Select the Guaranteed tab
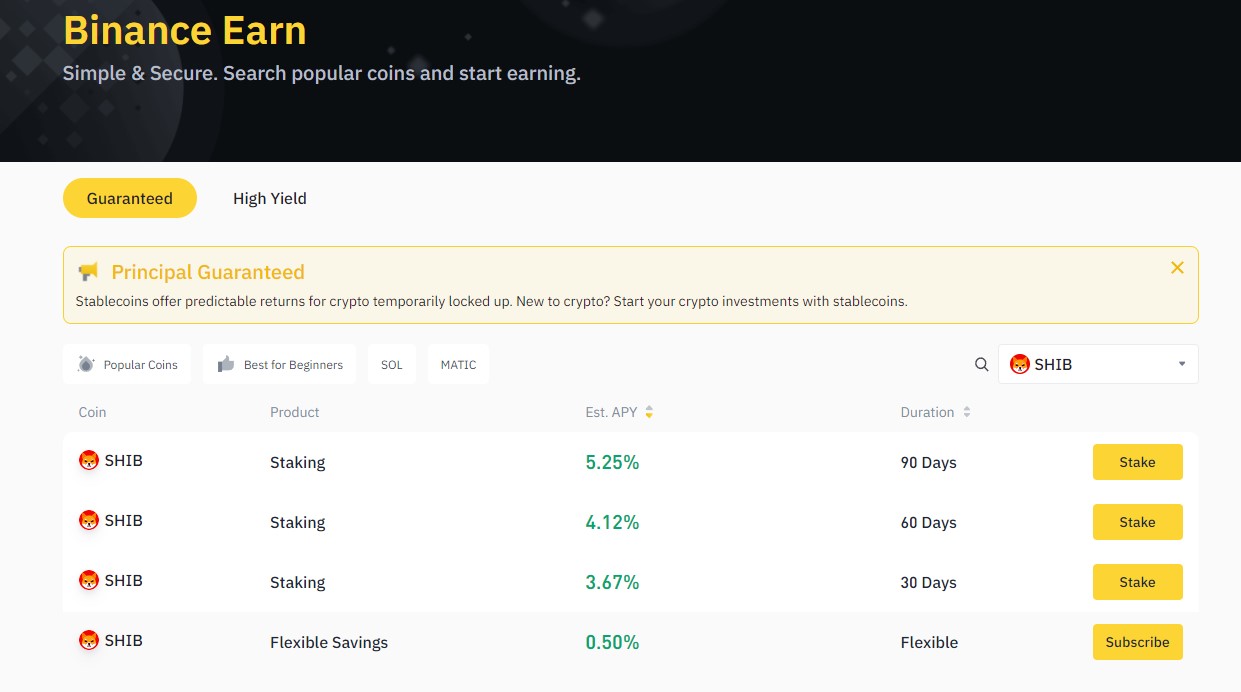This screenshot has height=692, width=1241. 130,198
